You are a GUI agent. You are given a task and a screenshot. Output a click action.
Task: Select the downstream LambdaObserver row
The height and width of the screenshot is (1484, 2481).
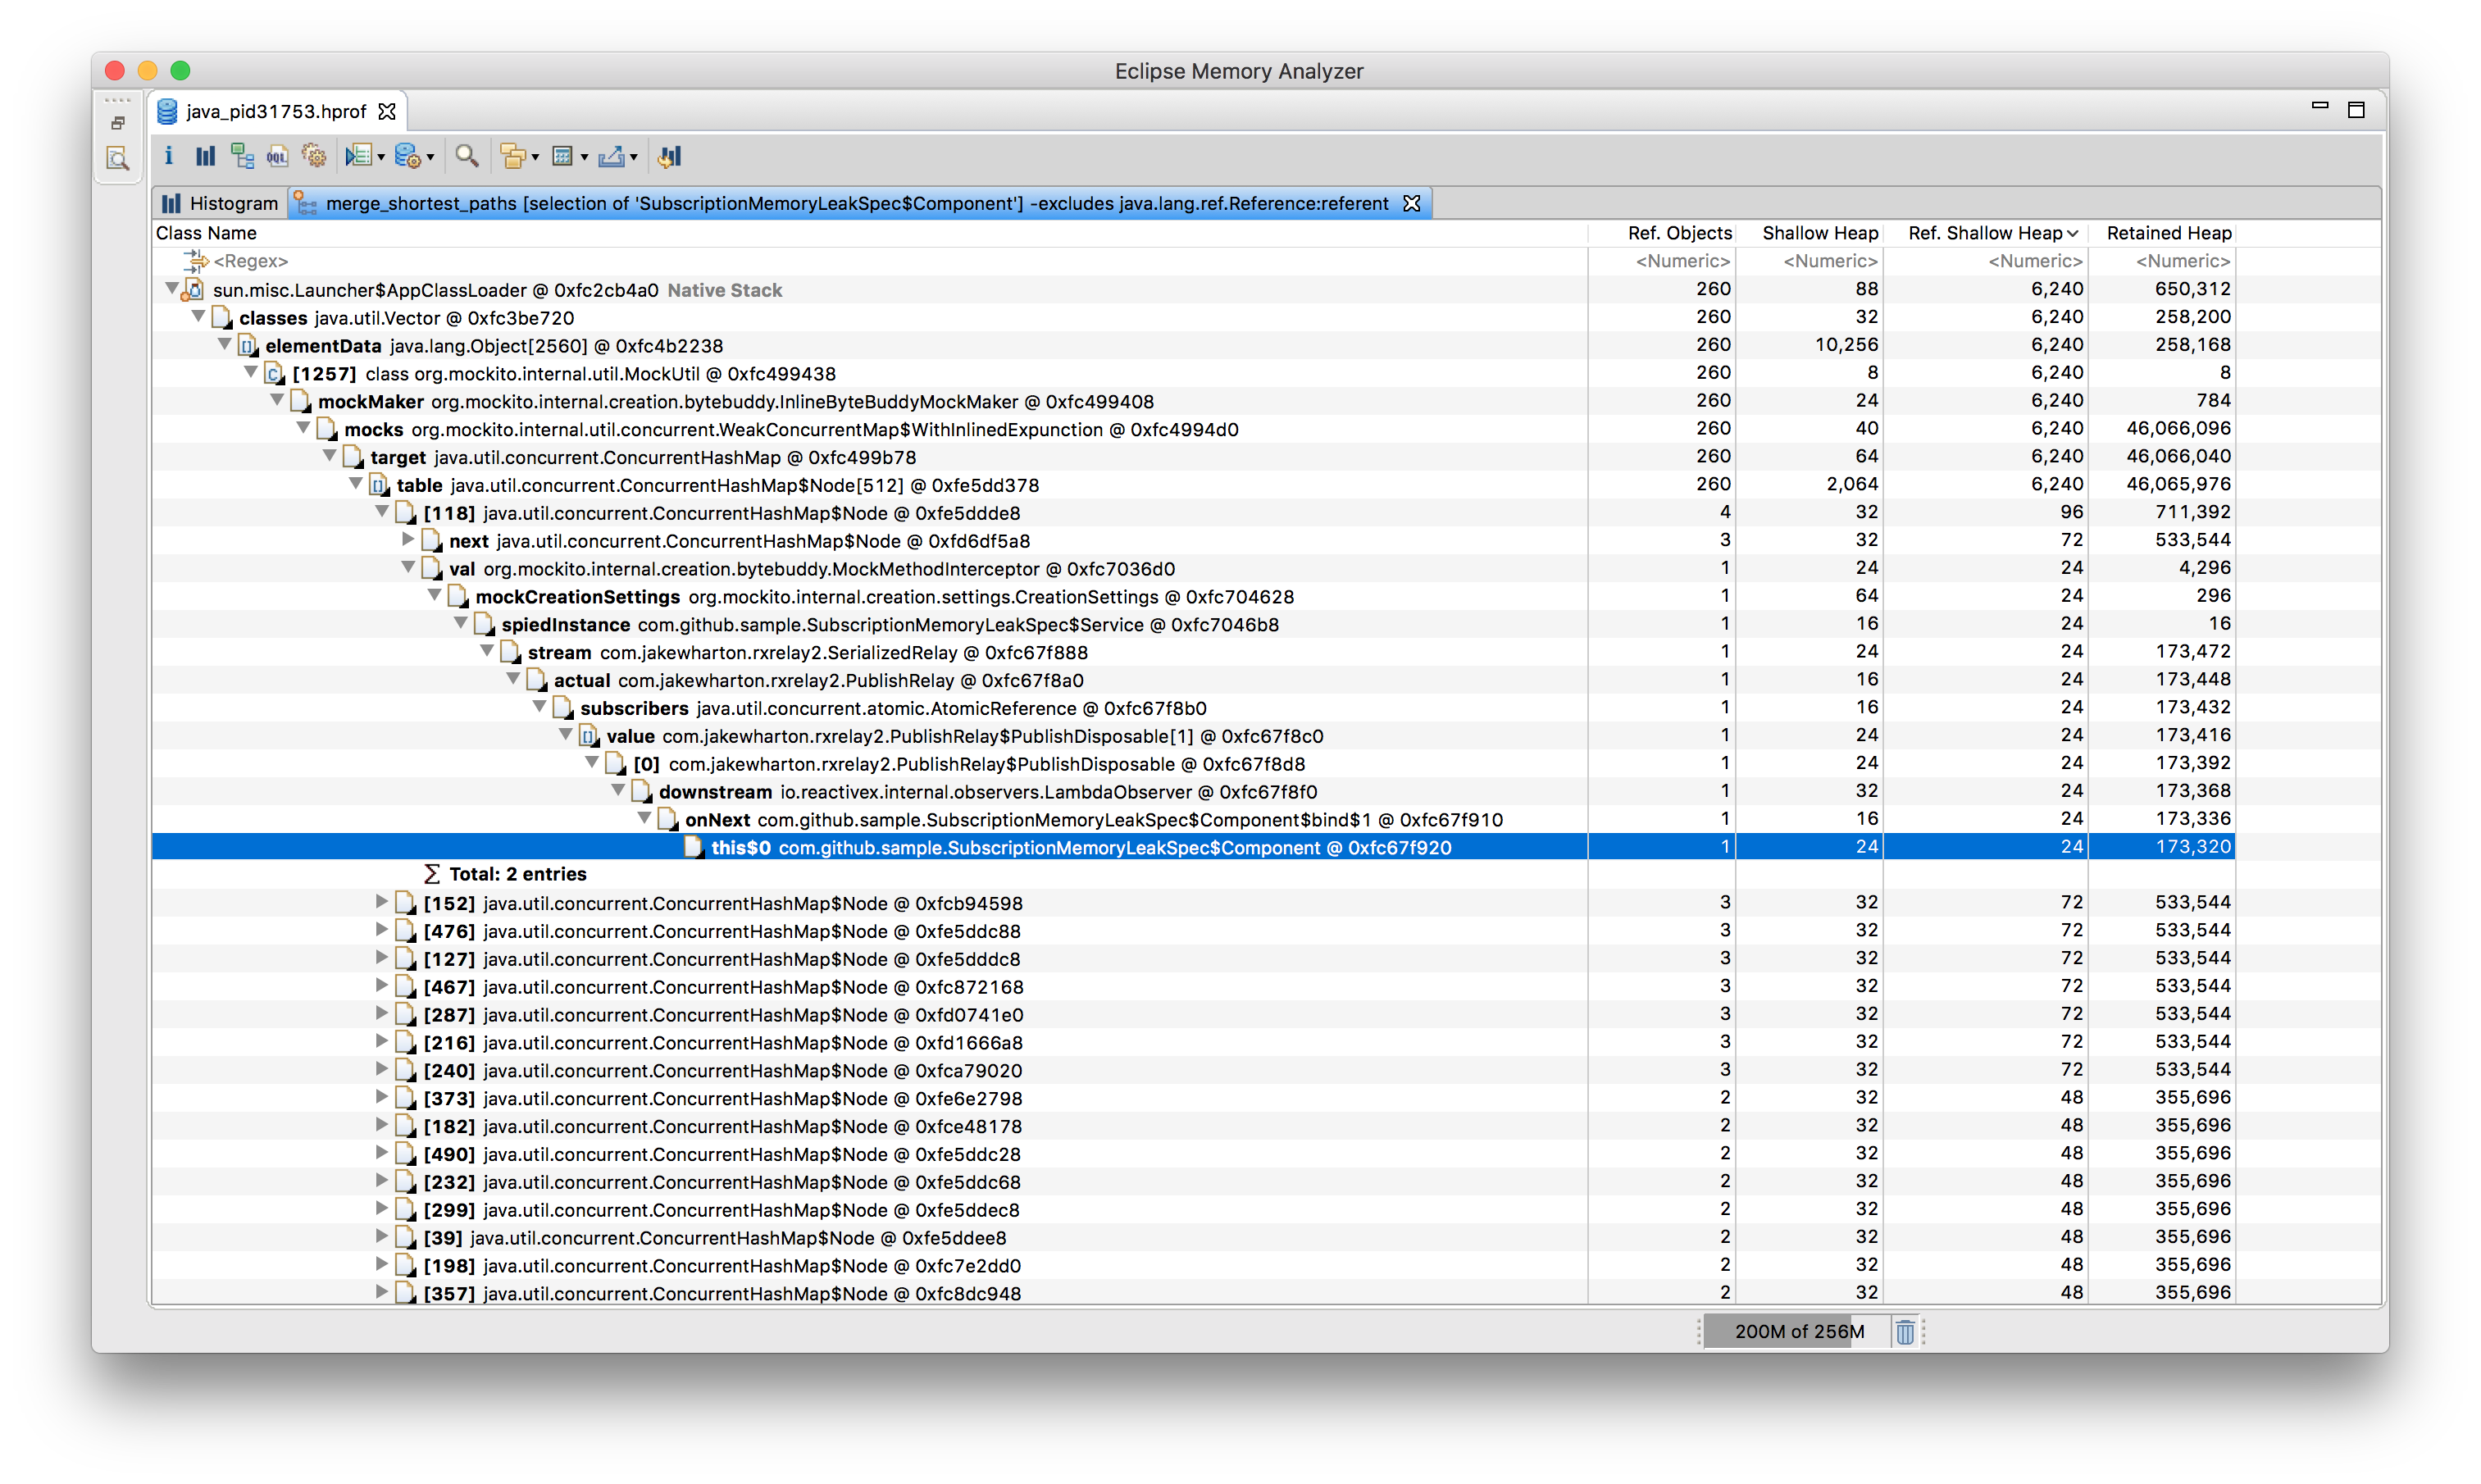click(1192, 791)
